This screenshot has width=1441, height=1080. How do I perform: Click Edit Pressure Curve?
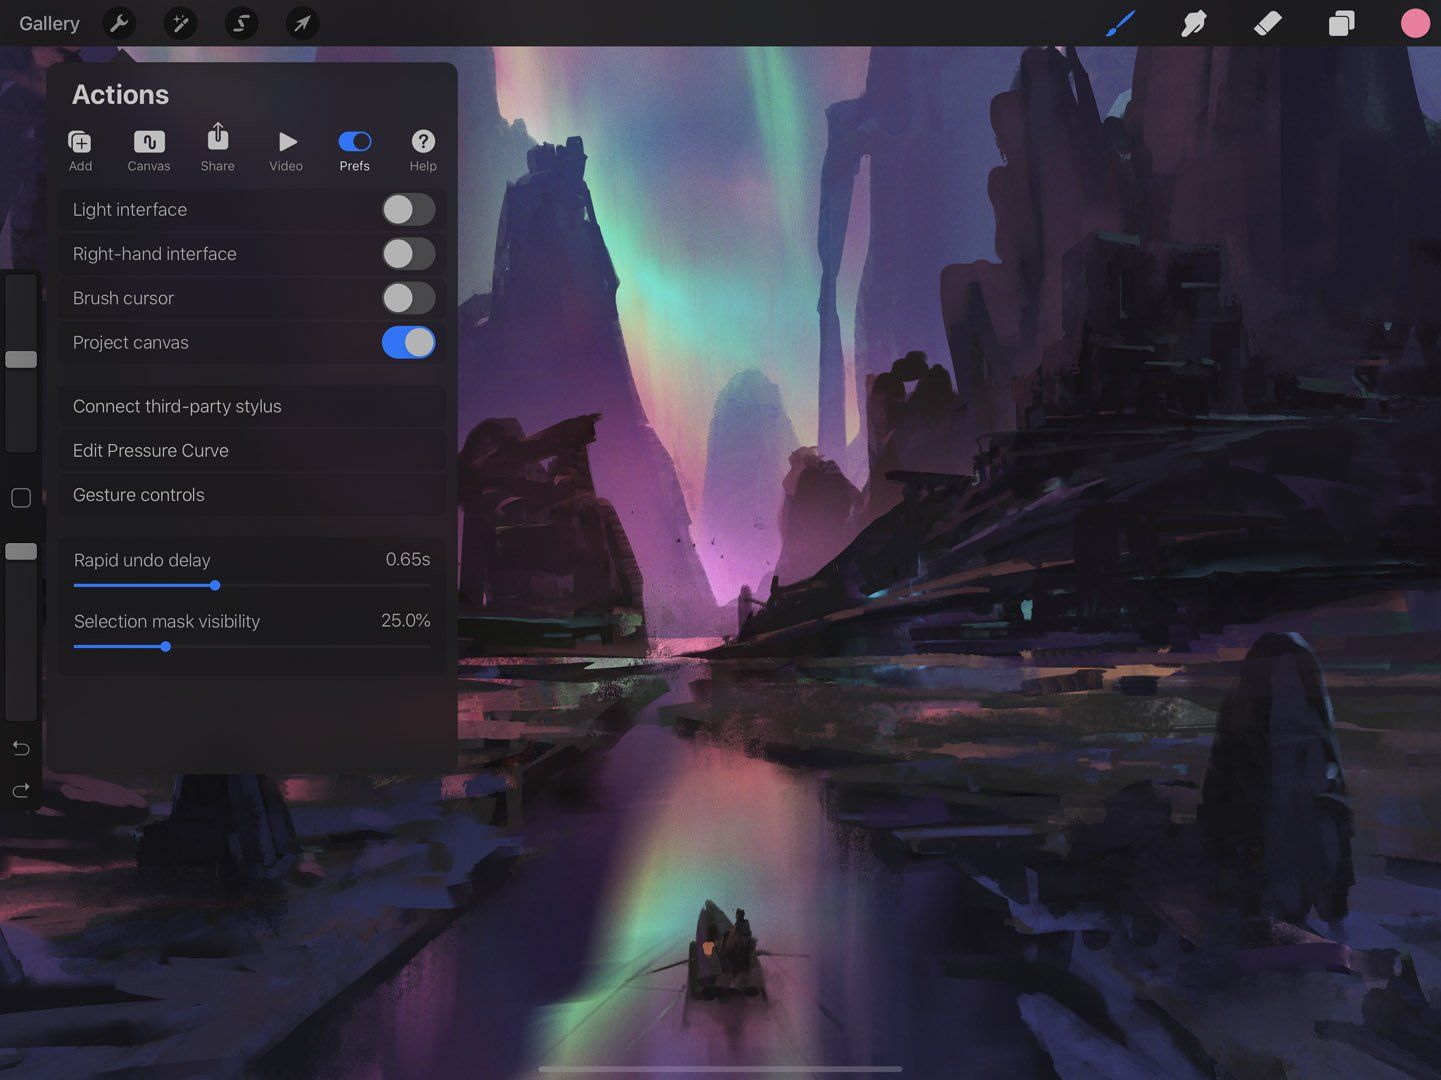pyautogui.click(x=251, y=450)
